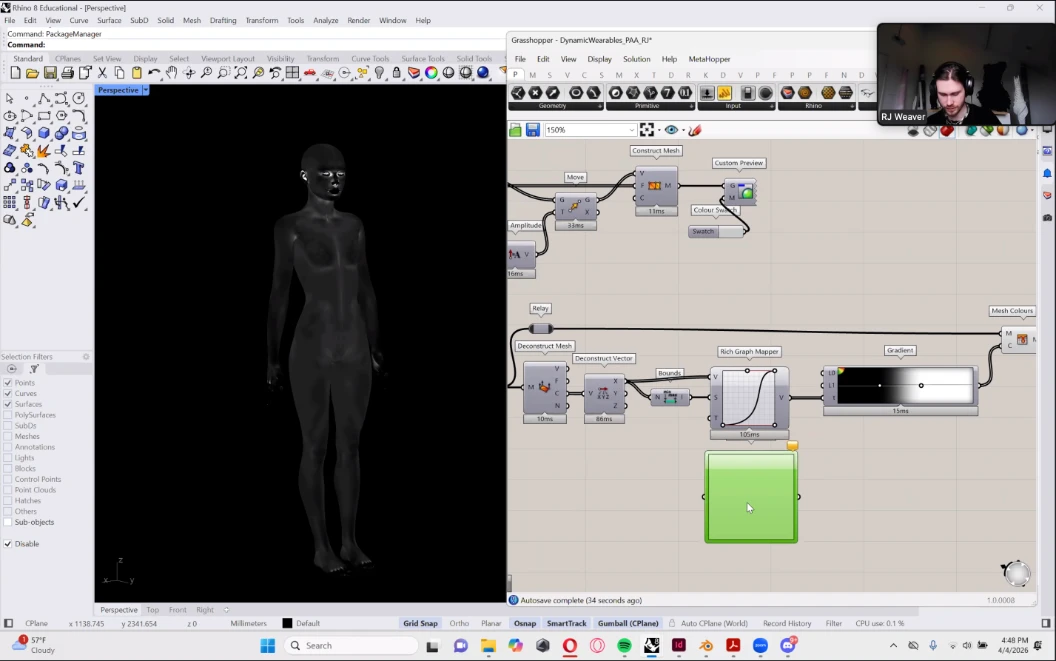Image resolution: width=1056 pixels, height=661 pixels.
Task: Click the Grasshopper preview eye icon
Action: click(x=671, y=130)
